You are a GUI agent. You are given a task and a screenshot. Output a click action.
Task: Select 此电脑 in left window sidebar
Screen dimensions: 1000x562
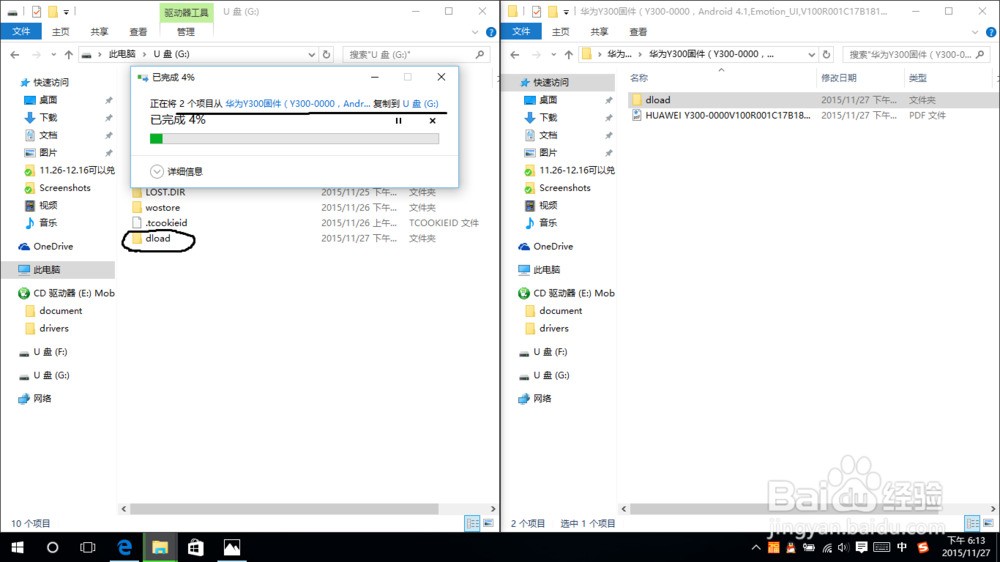tap(47, 270)
